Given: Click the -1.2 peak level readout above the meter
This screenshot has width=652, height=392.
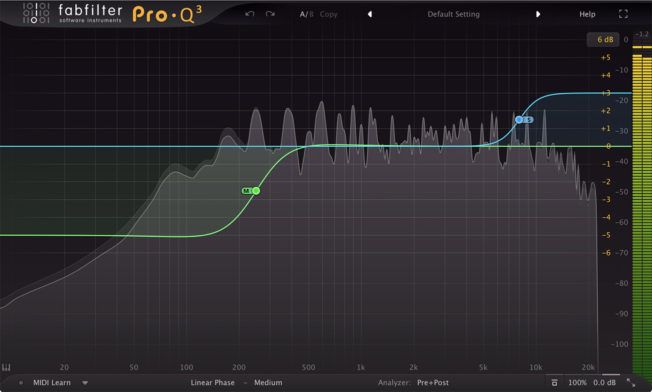Looking at the screenshot, I should click(642, 34).
